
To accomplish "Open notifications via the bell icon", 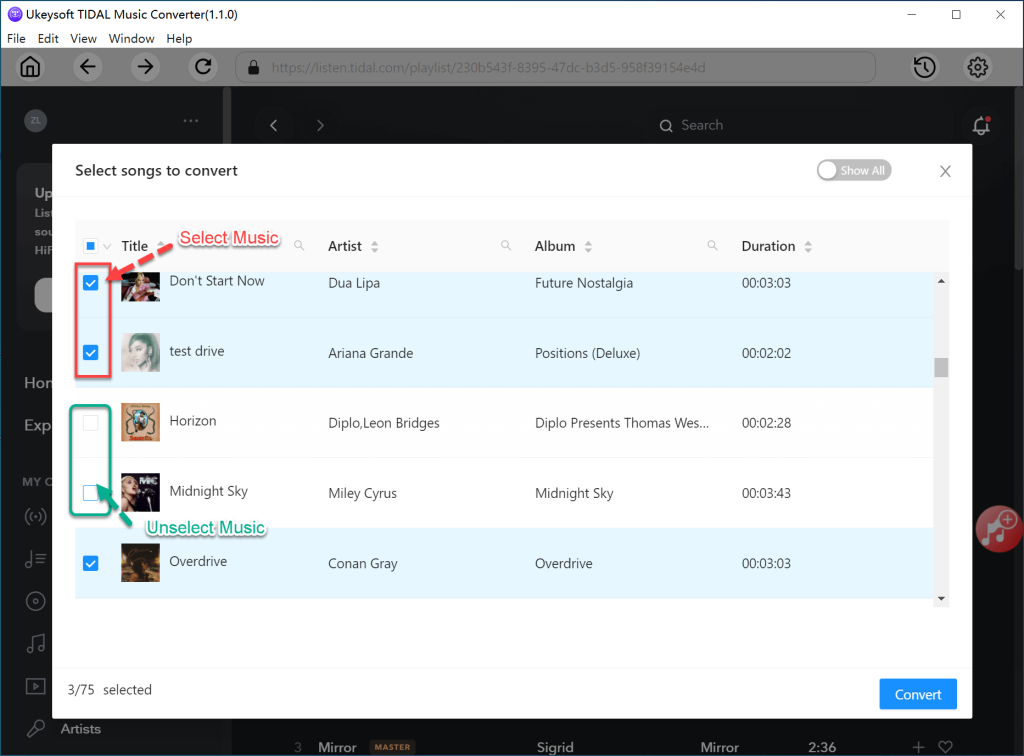I will pyautogui.click(x=980, y=125).
